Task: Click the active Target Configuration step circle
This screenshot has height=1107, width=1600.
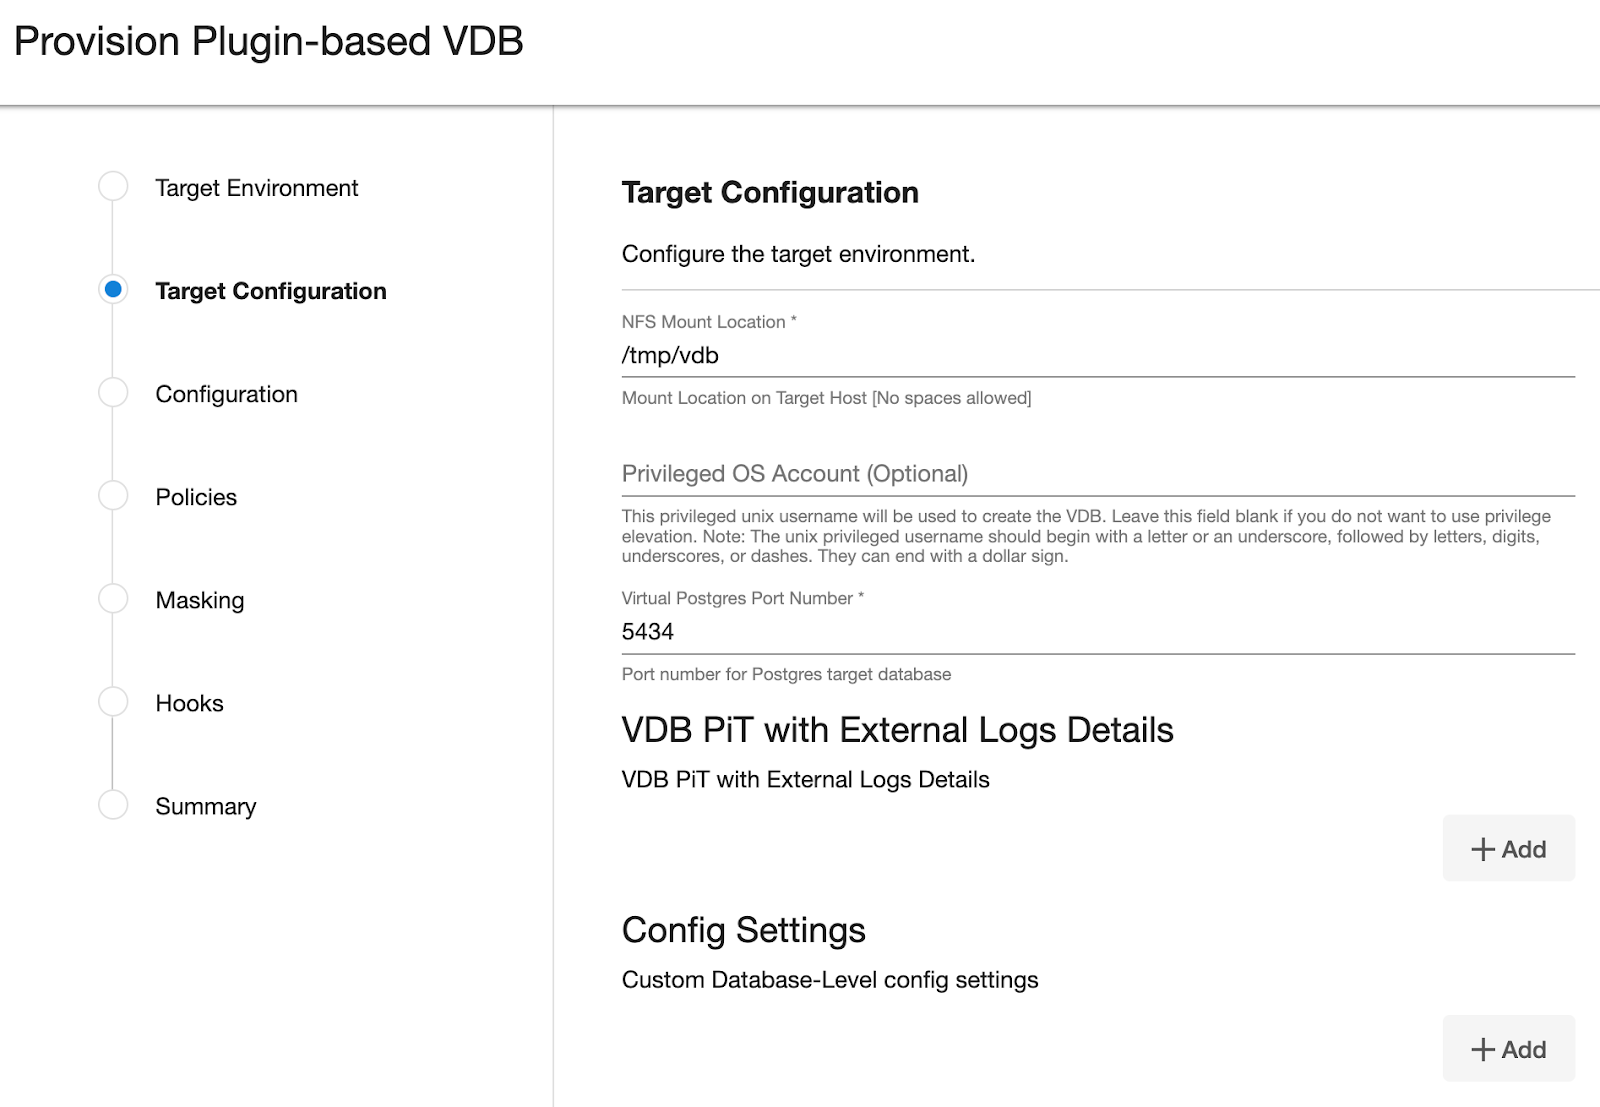Action: click(113, 290)
